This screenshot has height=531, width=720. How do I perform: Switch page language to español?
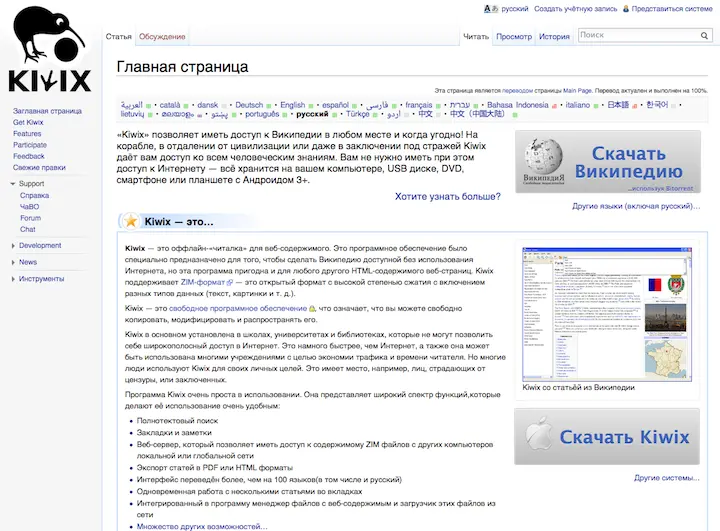click(335, 105)
